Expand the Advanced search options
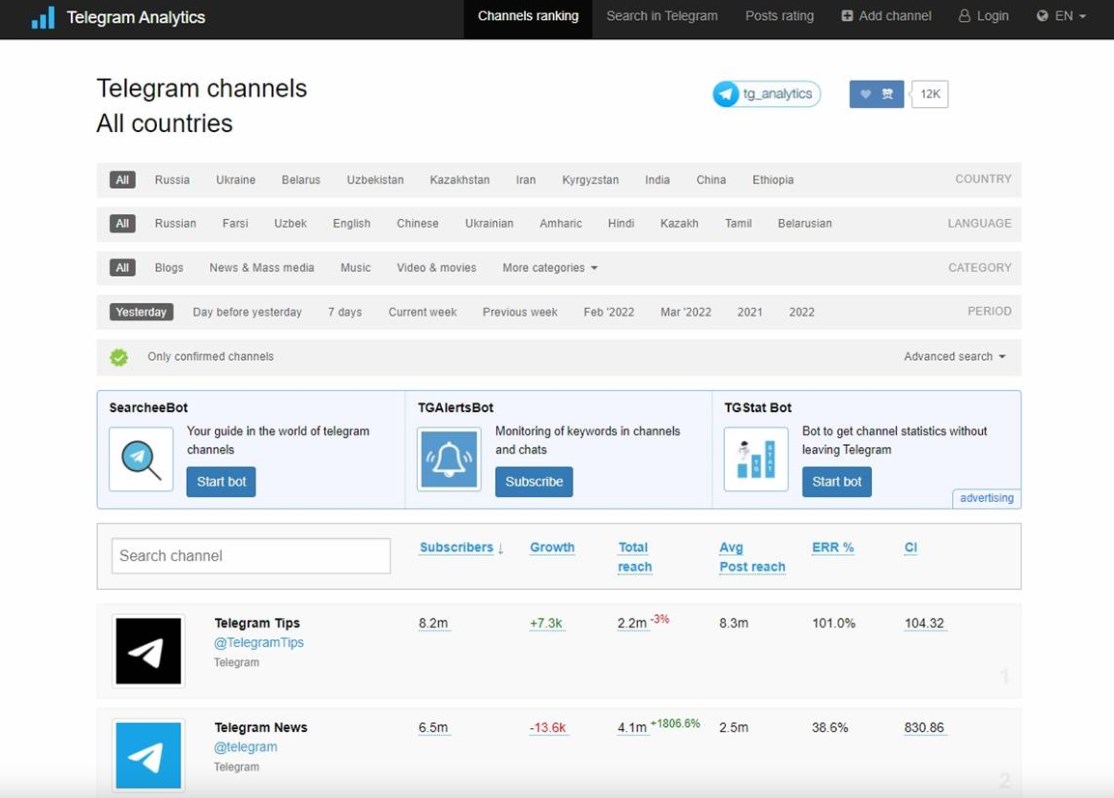Viewport: 1114px width, 798px height. 954,357
